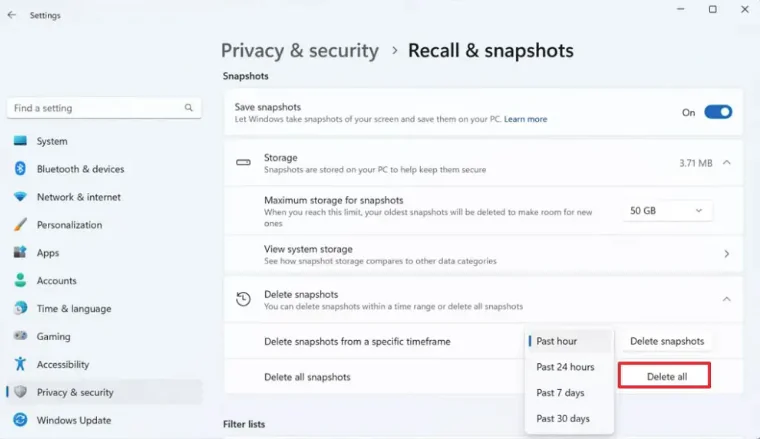This screenshot has width=760, height=439.
Task: Click the search magnifier icon
Action: [x=188, y=108]
